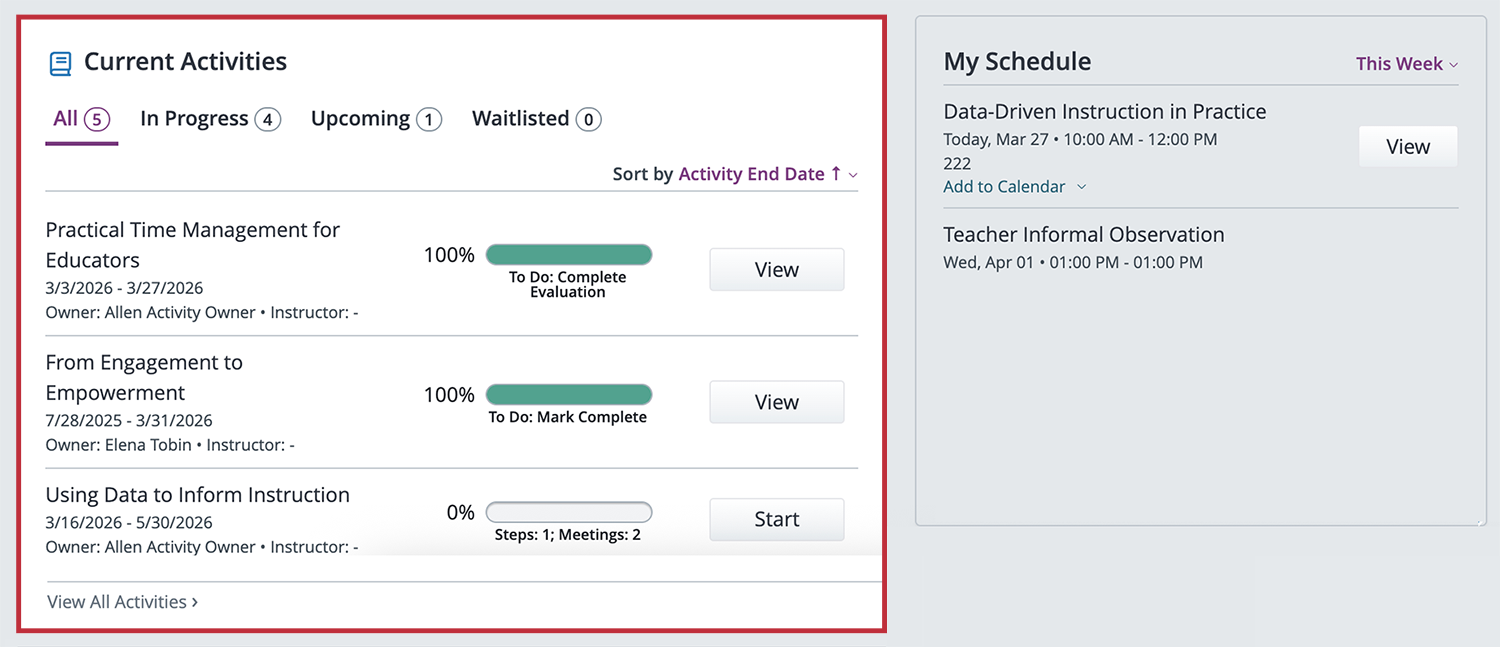
Task: Expand the Add to Calendar options
Action: click(1014, 187)
